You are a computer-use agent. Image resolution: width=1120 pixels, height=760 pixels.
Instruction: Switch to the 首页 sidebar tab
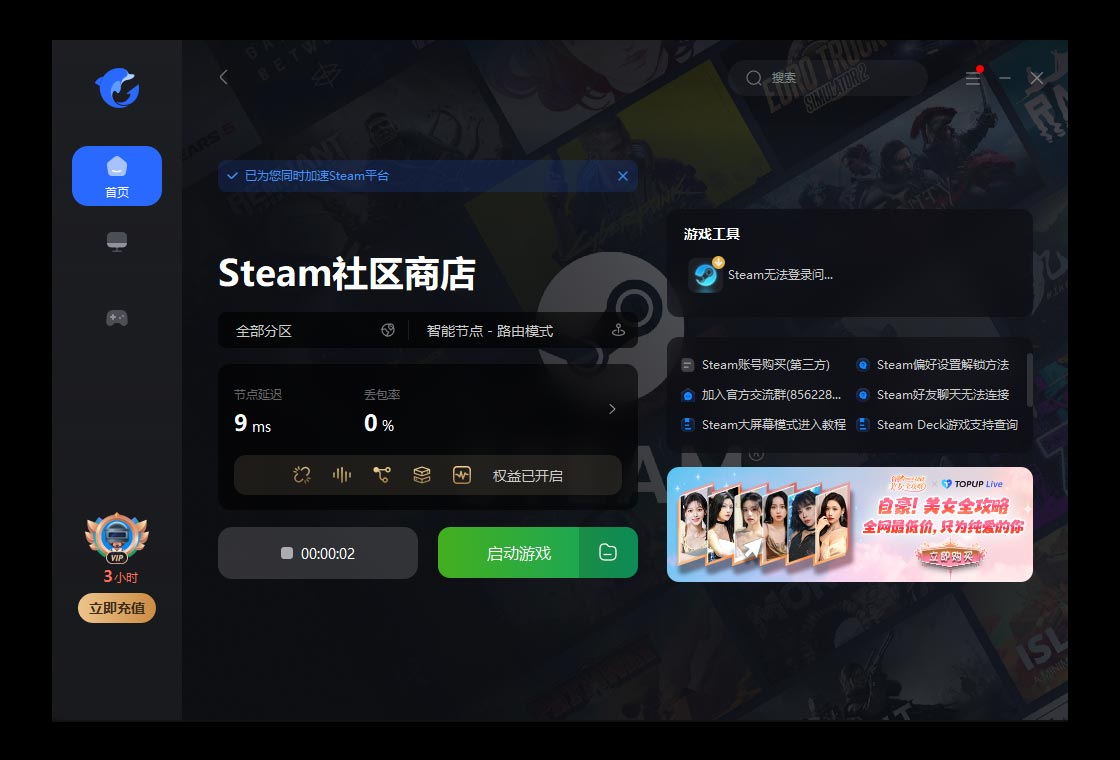[117, 175]
